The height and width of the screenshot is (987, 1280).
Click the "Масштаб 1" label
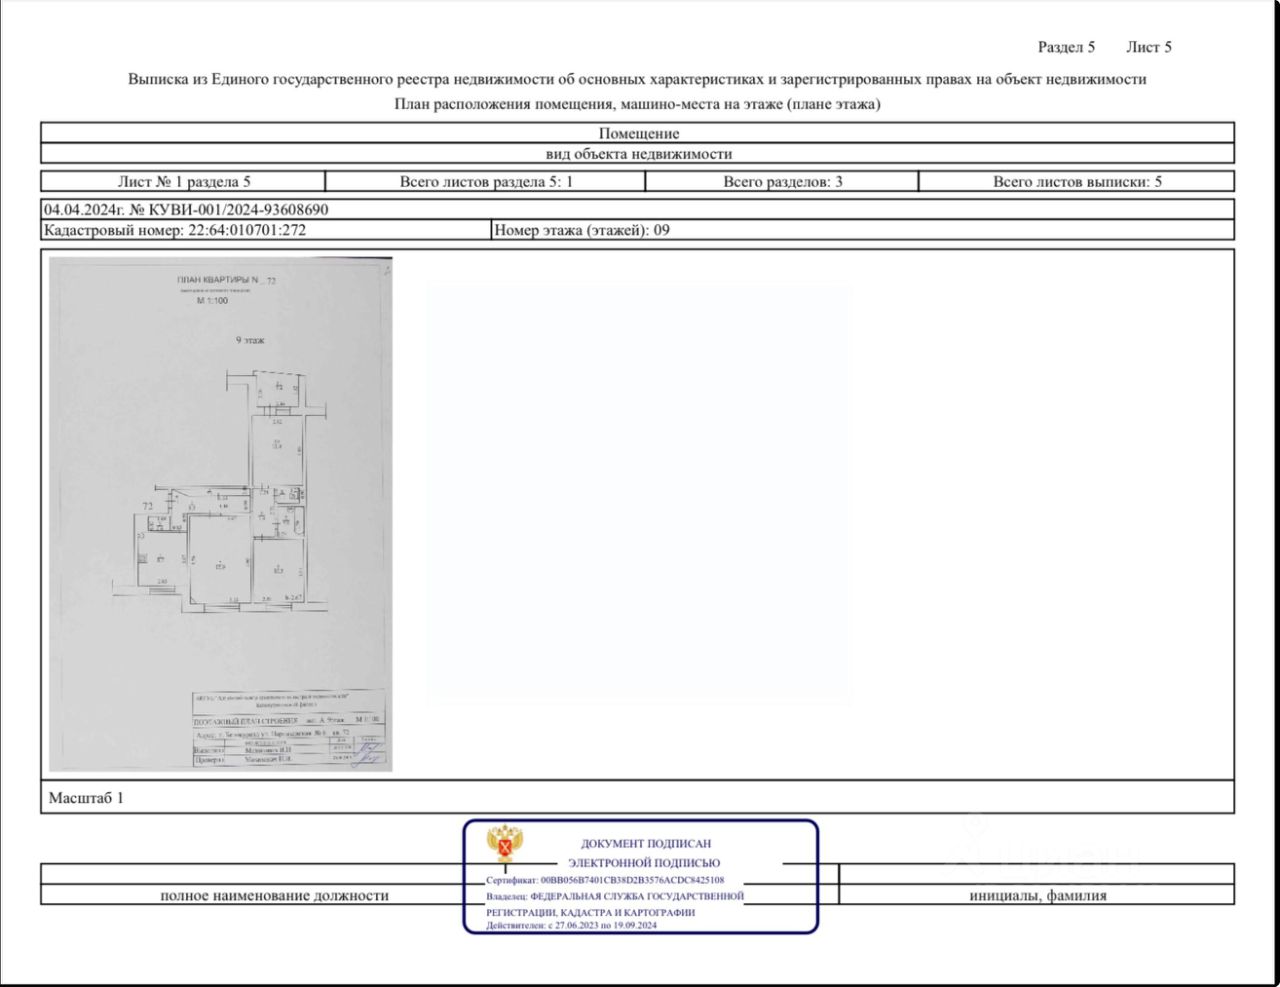[x=86, y=798]
